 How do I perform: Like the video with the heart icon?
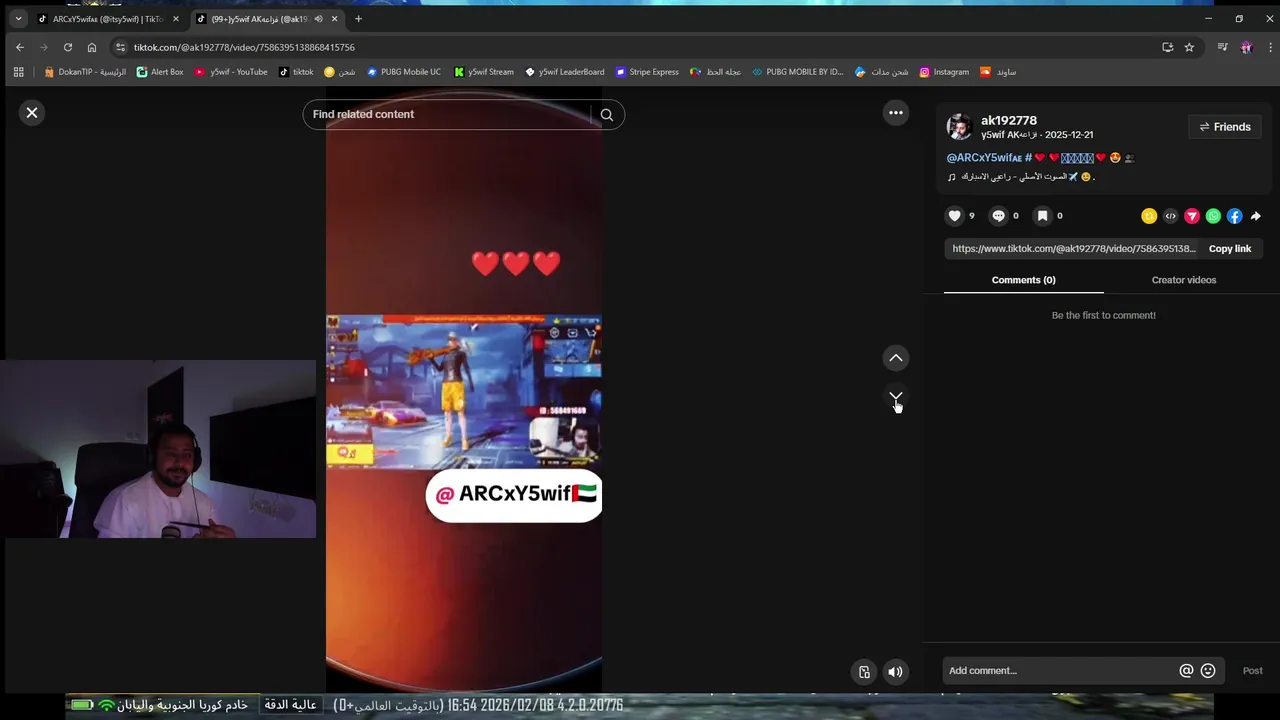tap(955, 216)
